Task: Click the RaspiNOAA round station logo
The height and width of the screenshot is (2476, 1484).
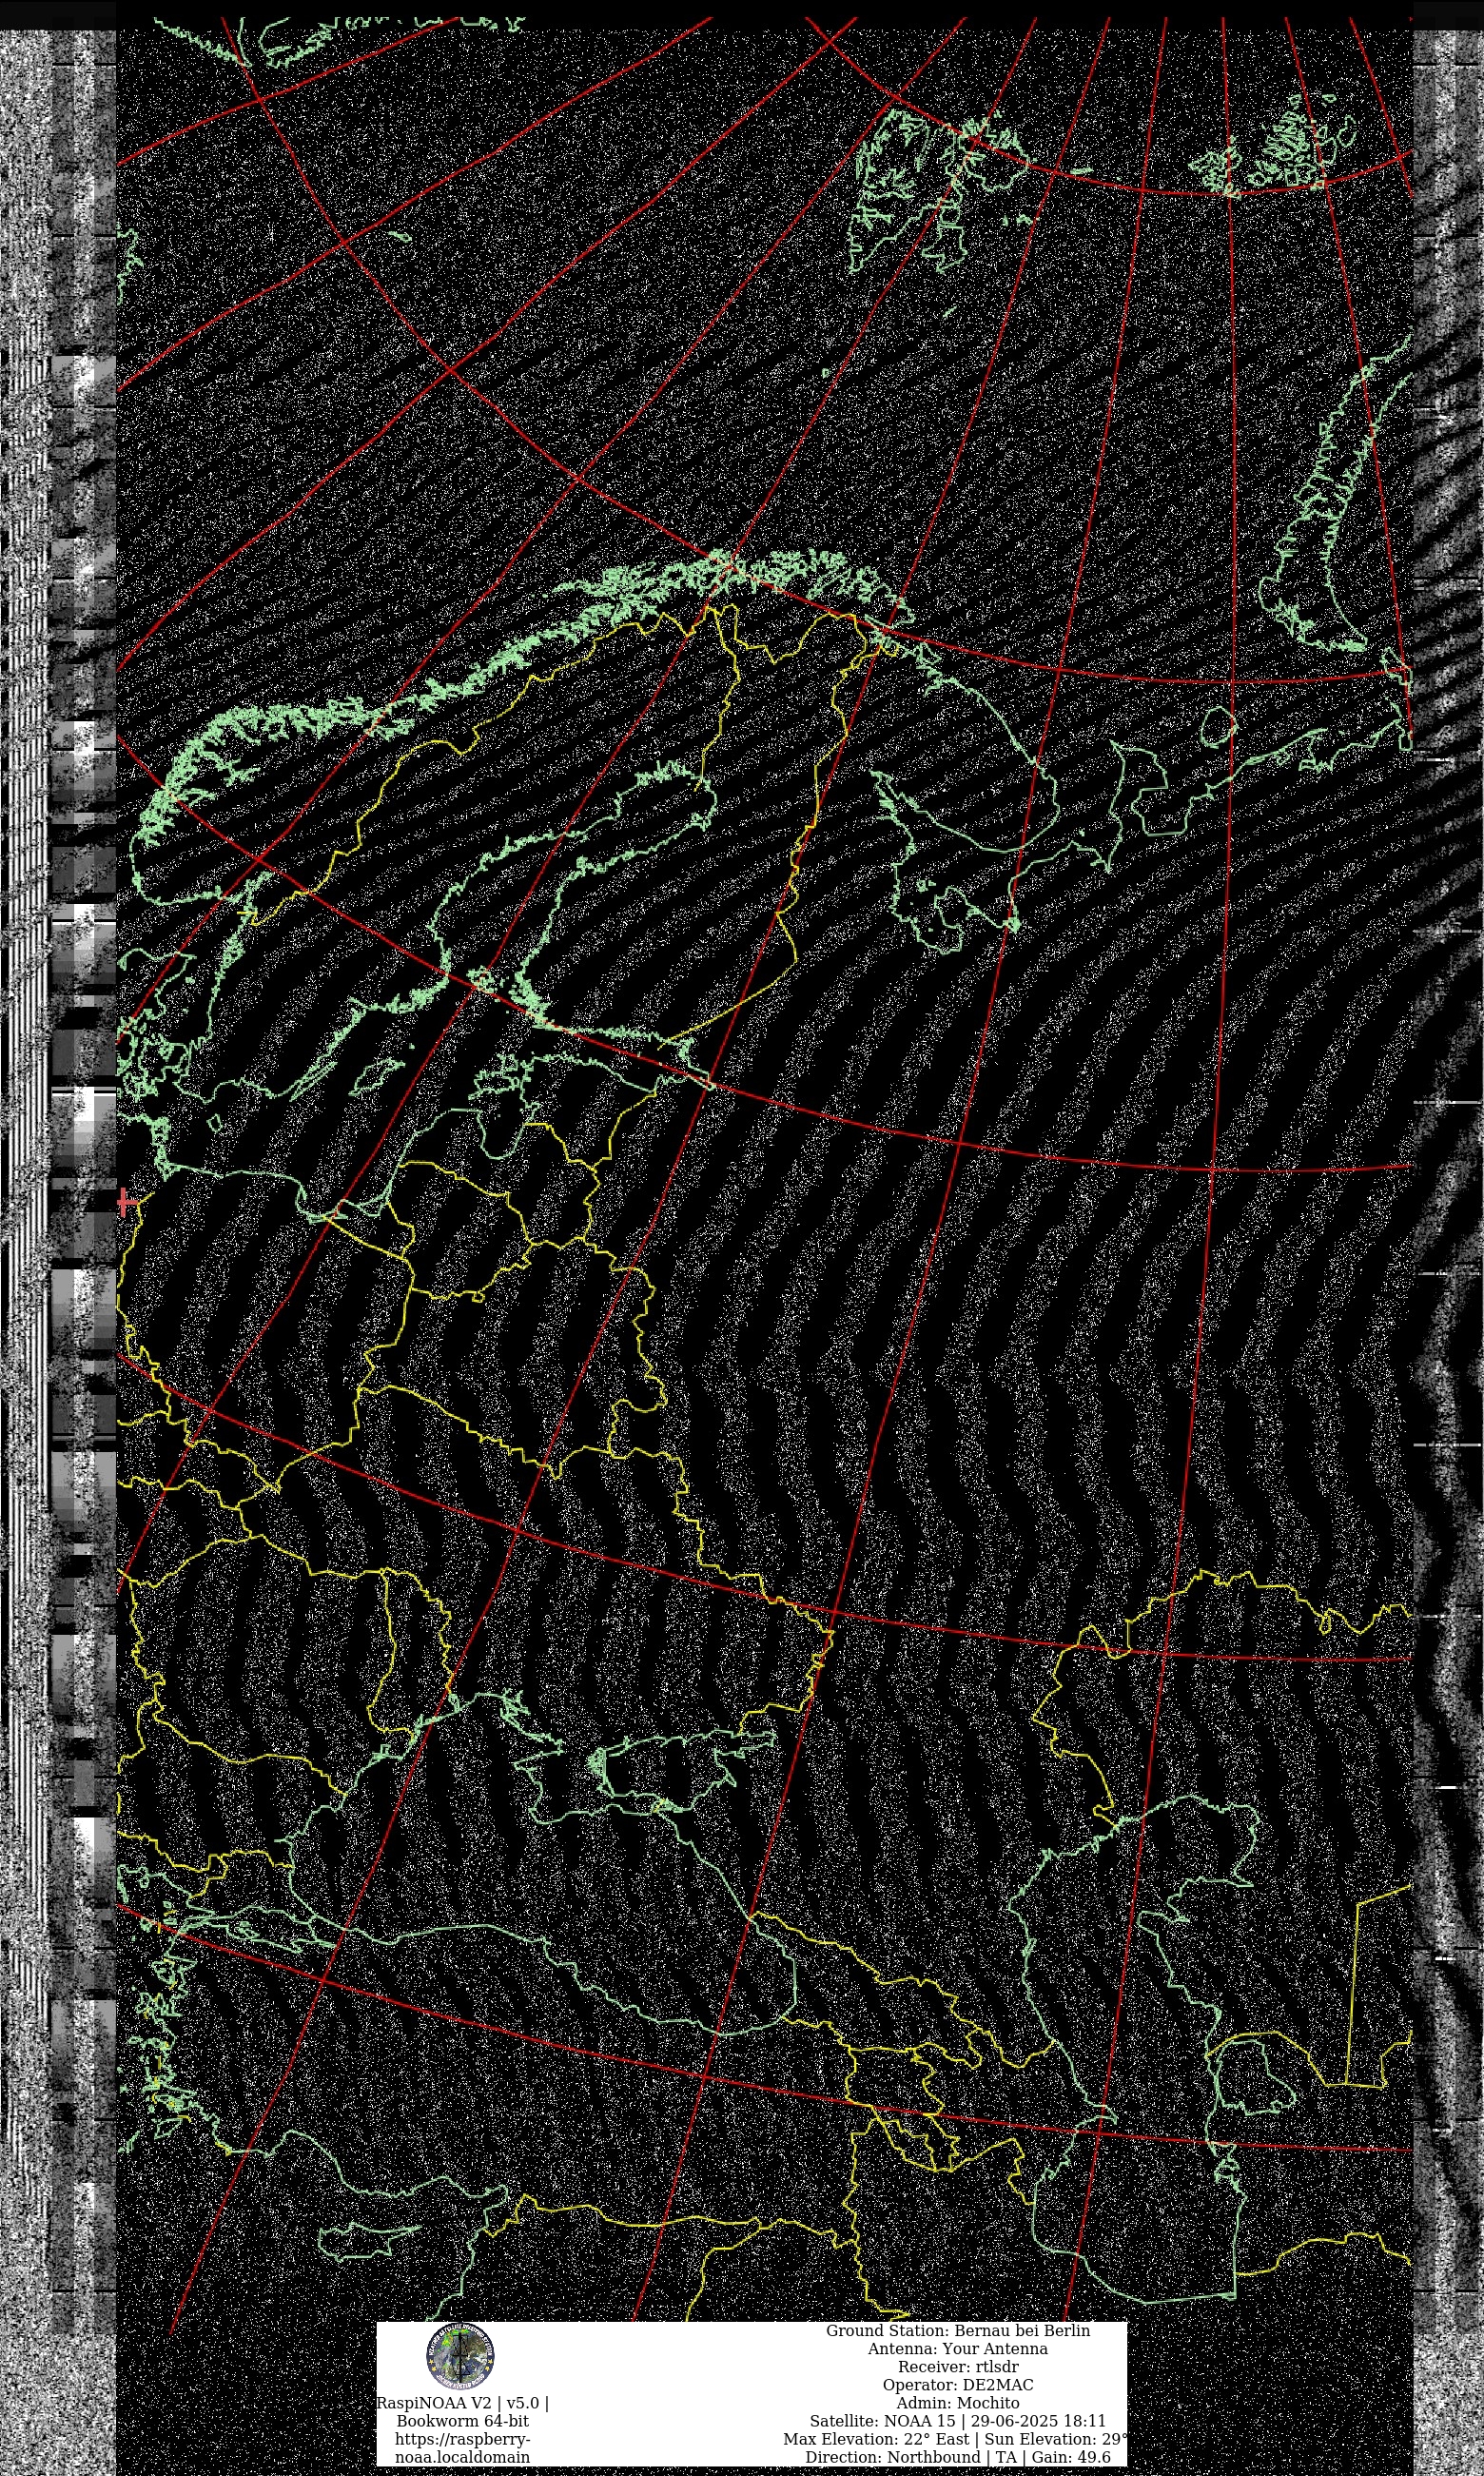Action: click(460, 2357)
